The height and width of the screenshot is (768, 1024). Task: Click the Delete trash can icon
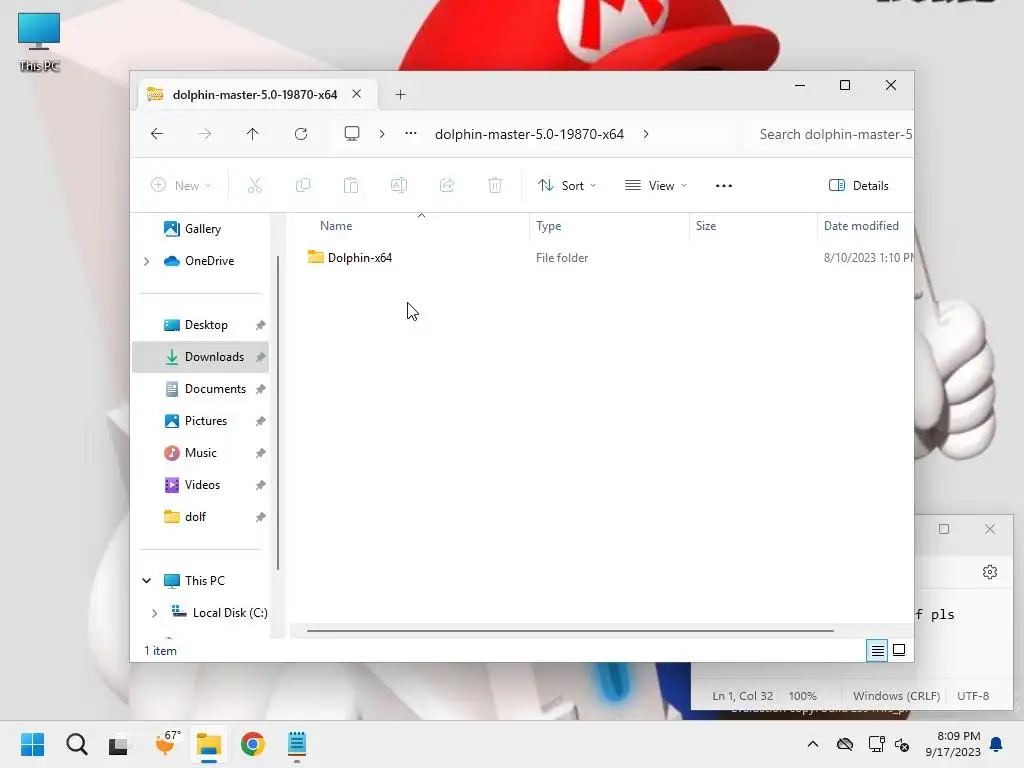[495, 185]
